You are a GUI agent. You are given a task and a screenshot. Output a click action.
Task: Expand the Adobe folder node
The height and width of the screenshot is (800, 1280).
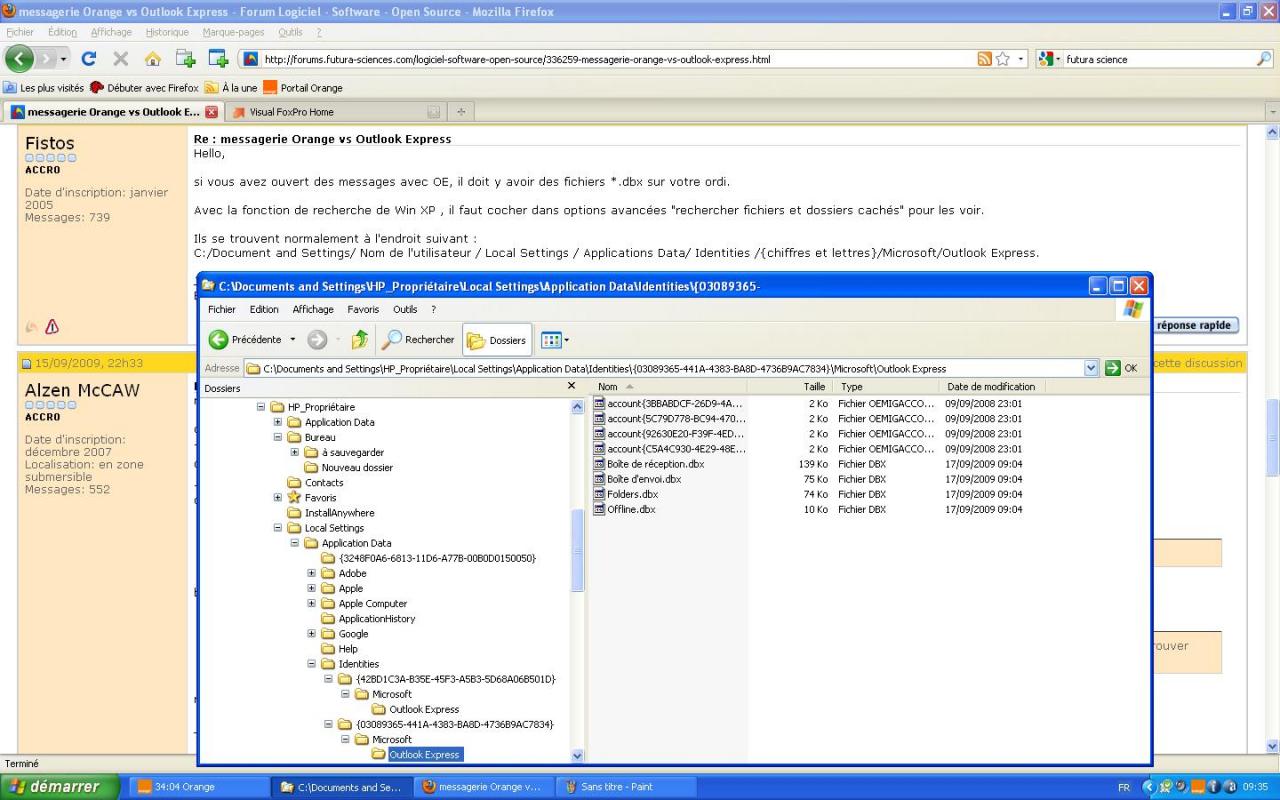[x=312, y=573]
